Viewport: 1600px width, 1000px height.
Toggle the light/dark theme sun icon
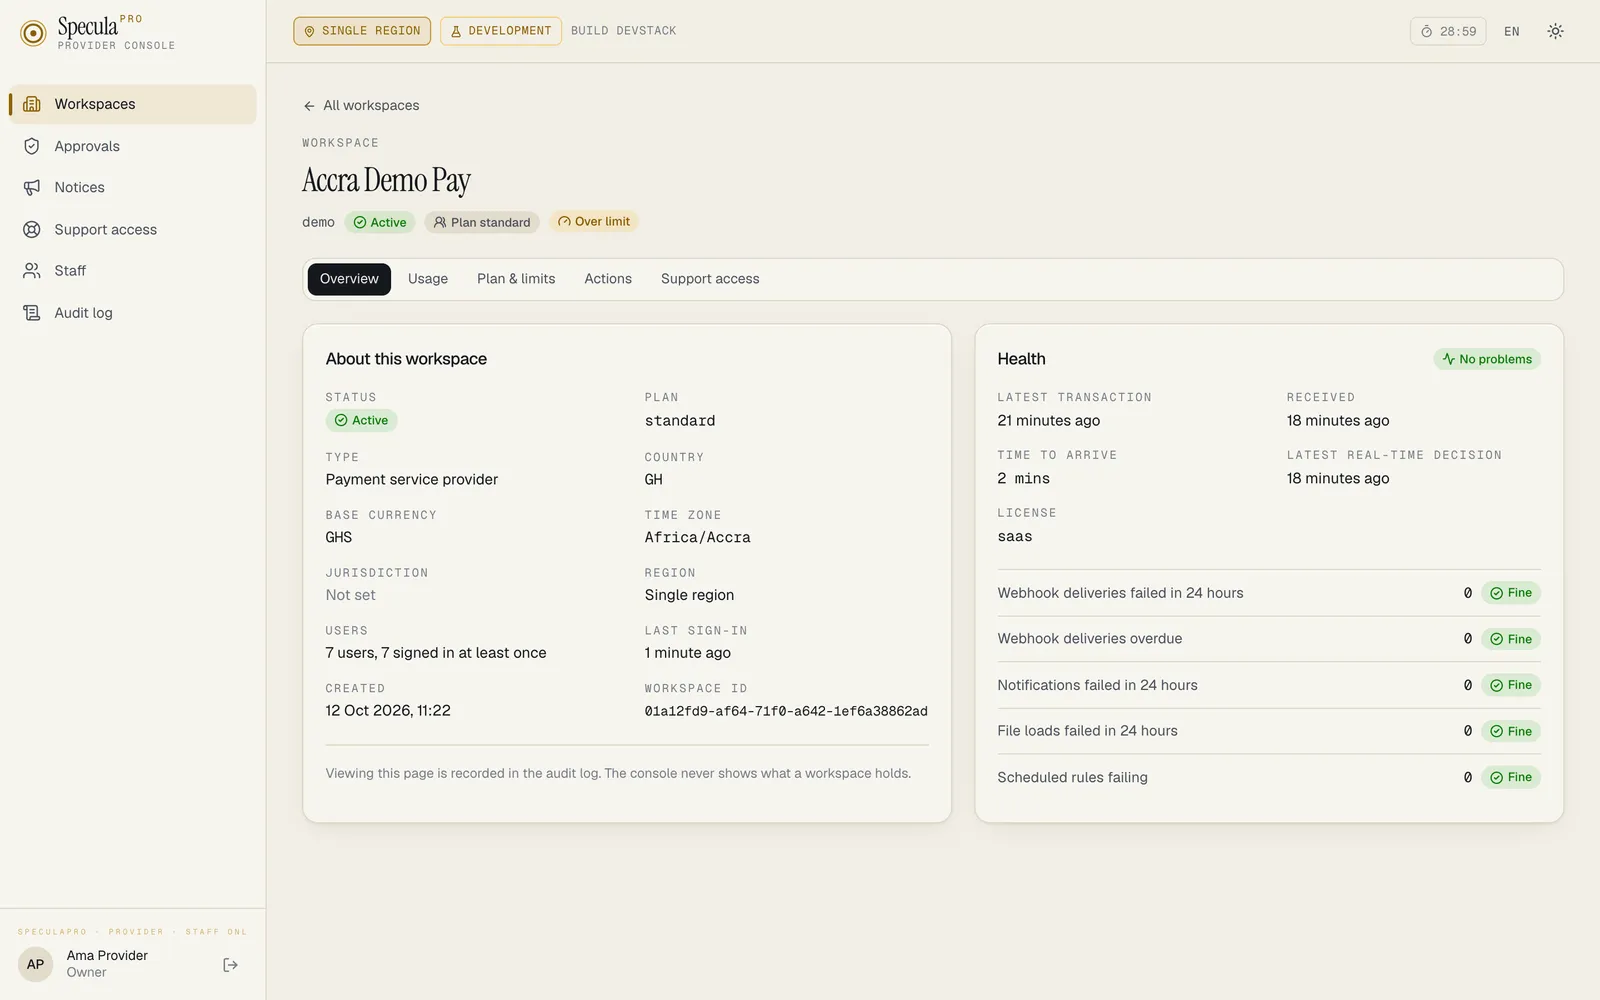pos(1555,31)
